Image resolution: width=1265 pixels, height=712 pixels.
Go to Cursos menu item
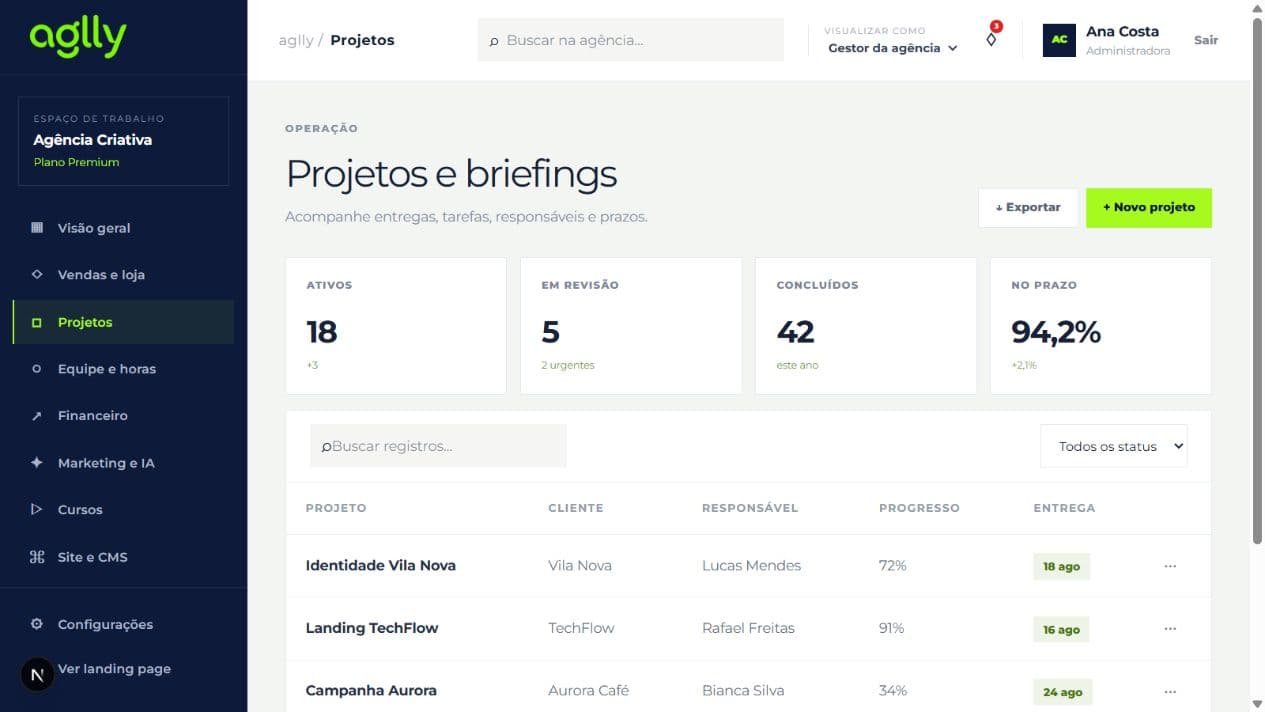pos(123,510)
